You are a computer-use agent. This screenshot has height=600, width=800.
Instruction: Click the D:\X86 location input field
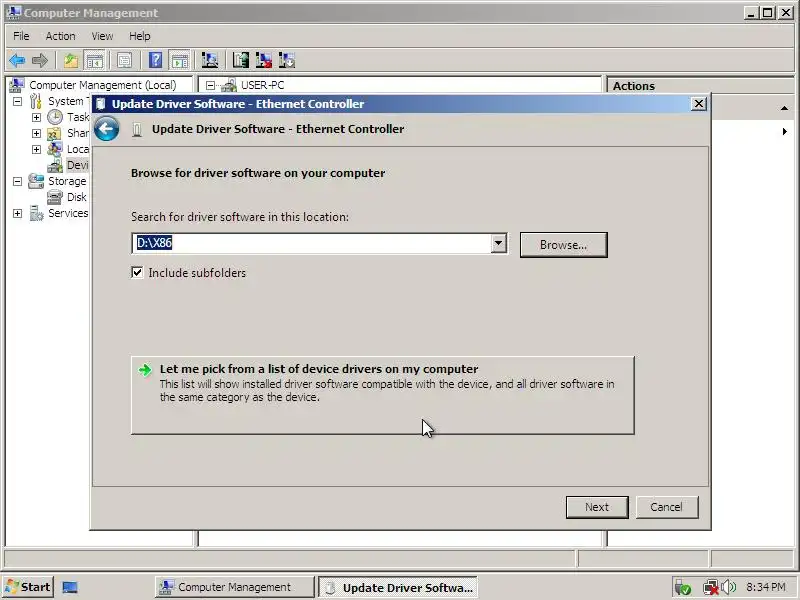point(312,243)
